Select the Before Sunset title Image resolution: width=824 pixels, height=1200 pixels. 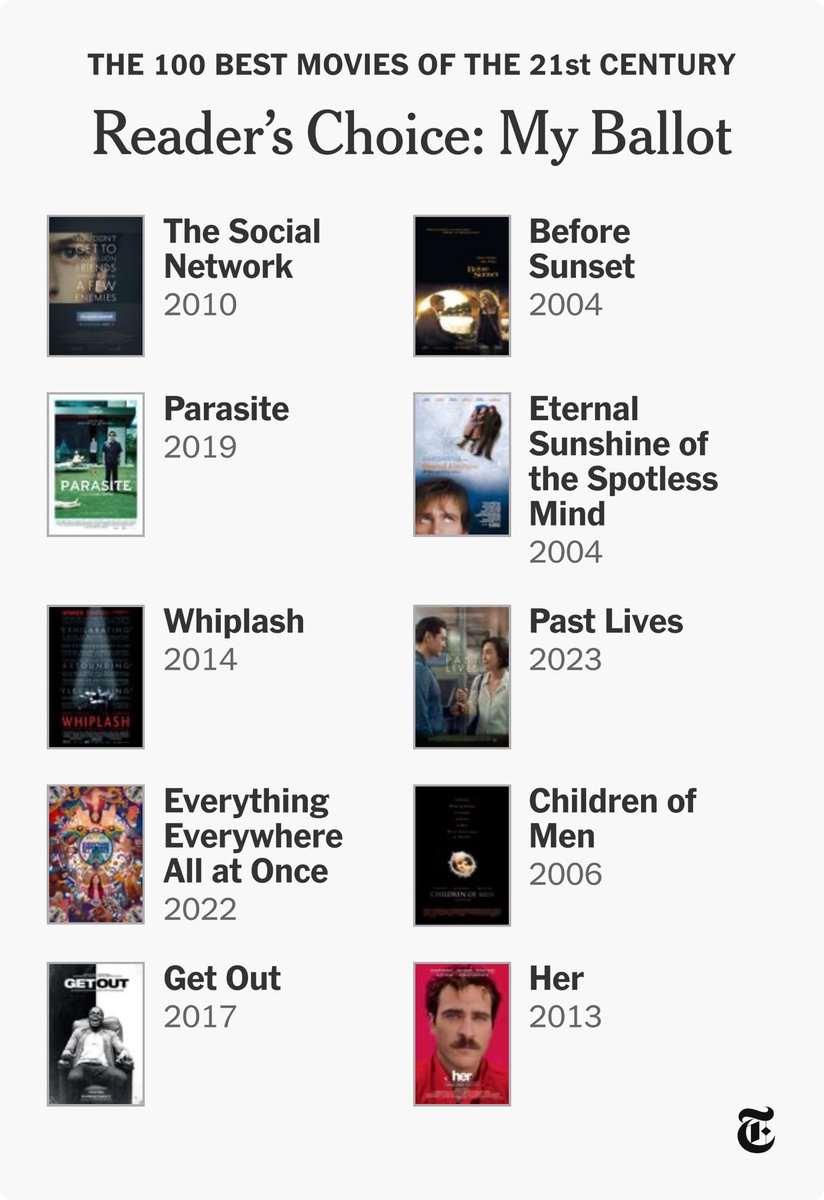point(582,249)
